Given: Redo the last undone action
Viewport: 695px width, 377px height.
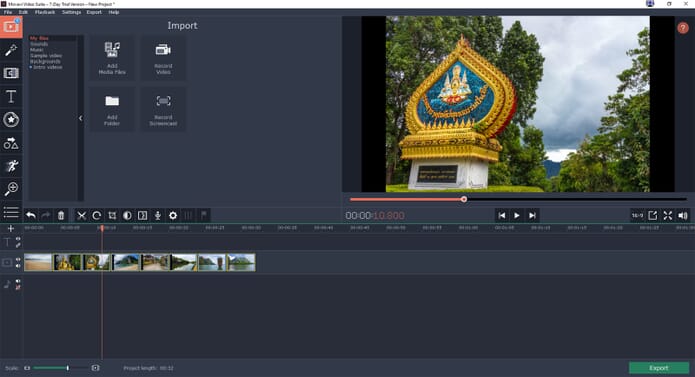Looking at the screenshot, I should point(46,216).
